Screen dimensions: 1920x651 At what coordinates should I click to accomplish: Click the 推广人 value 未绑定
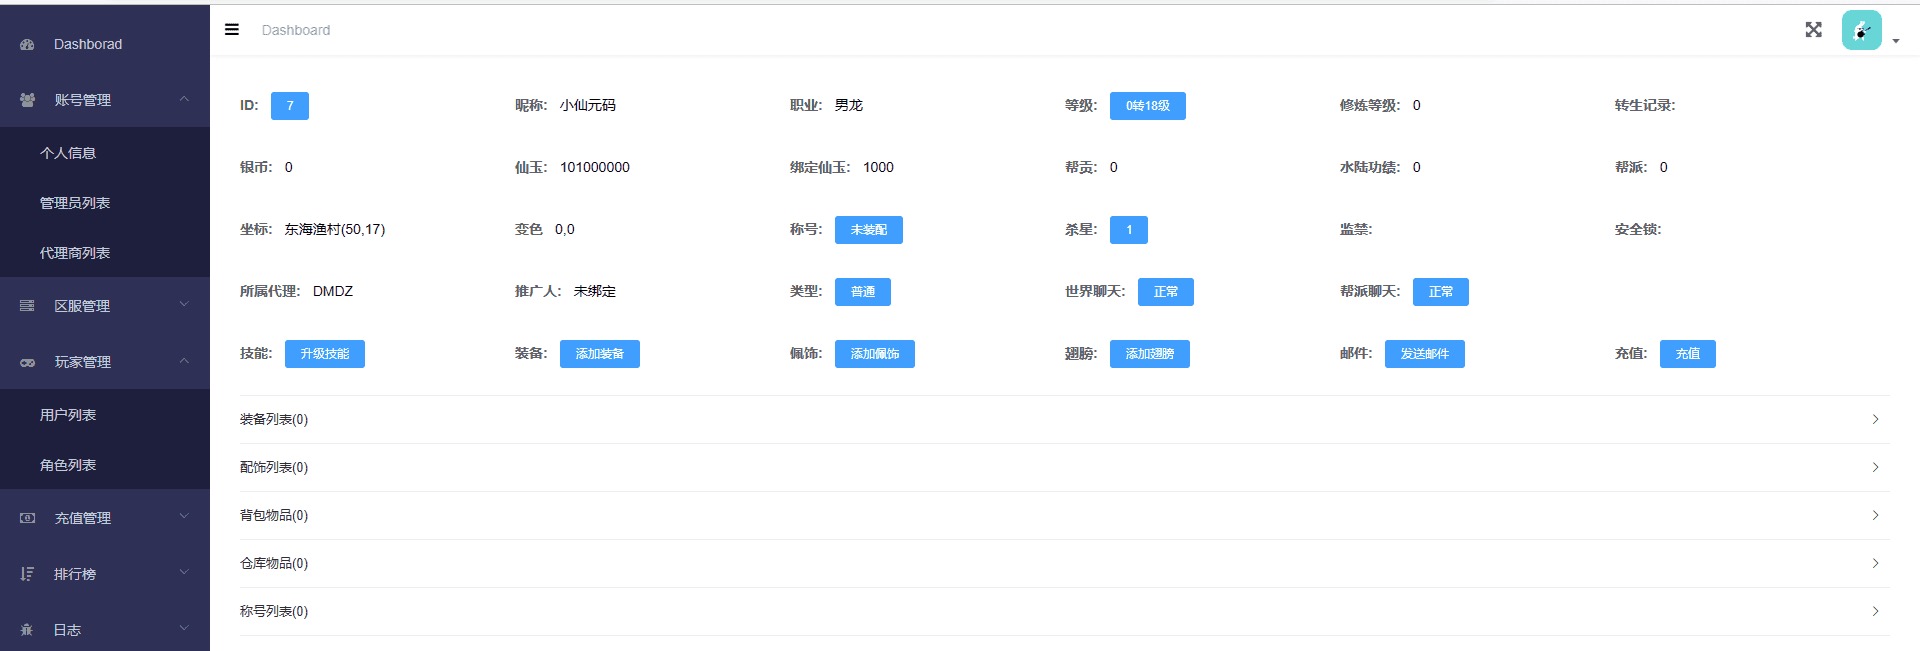[595, 291]
